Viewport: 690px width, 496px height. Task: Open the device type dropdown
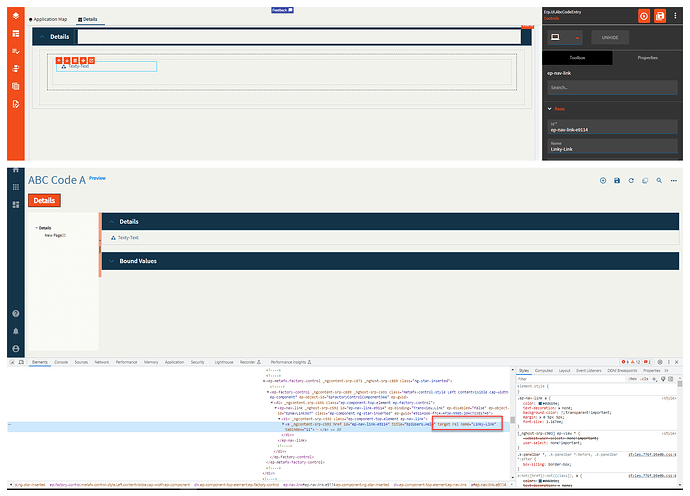[x=565, y=37]
